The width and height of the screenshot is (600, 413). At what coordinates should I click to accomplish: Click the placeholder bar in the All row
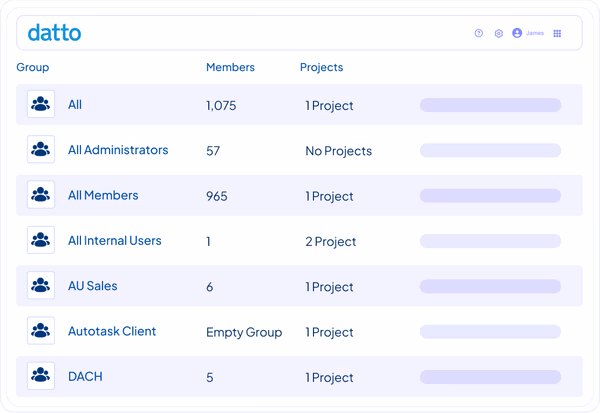491,105
